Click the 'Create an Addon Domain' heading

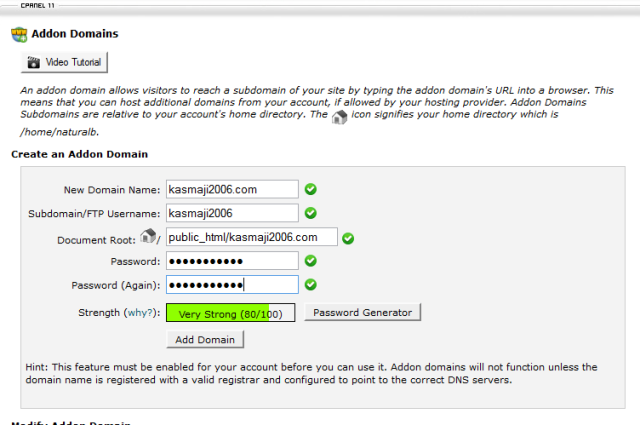click(x=80, y=154)
